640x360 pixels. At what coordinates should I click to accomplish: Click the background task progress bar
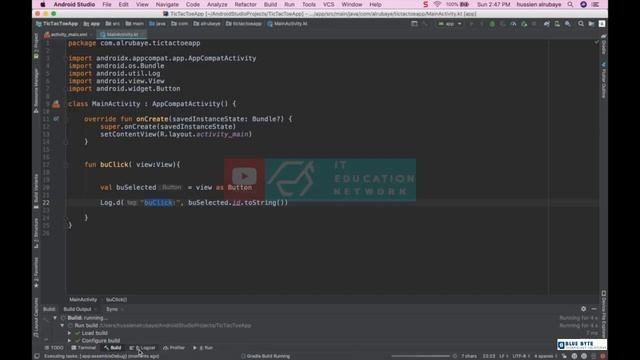tap(420, 356)
